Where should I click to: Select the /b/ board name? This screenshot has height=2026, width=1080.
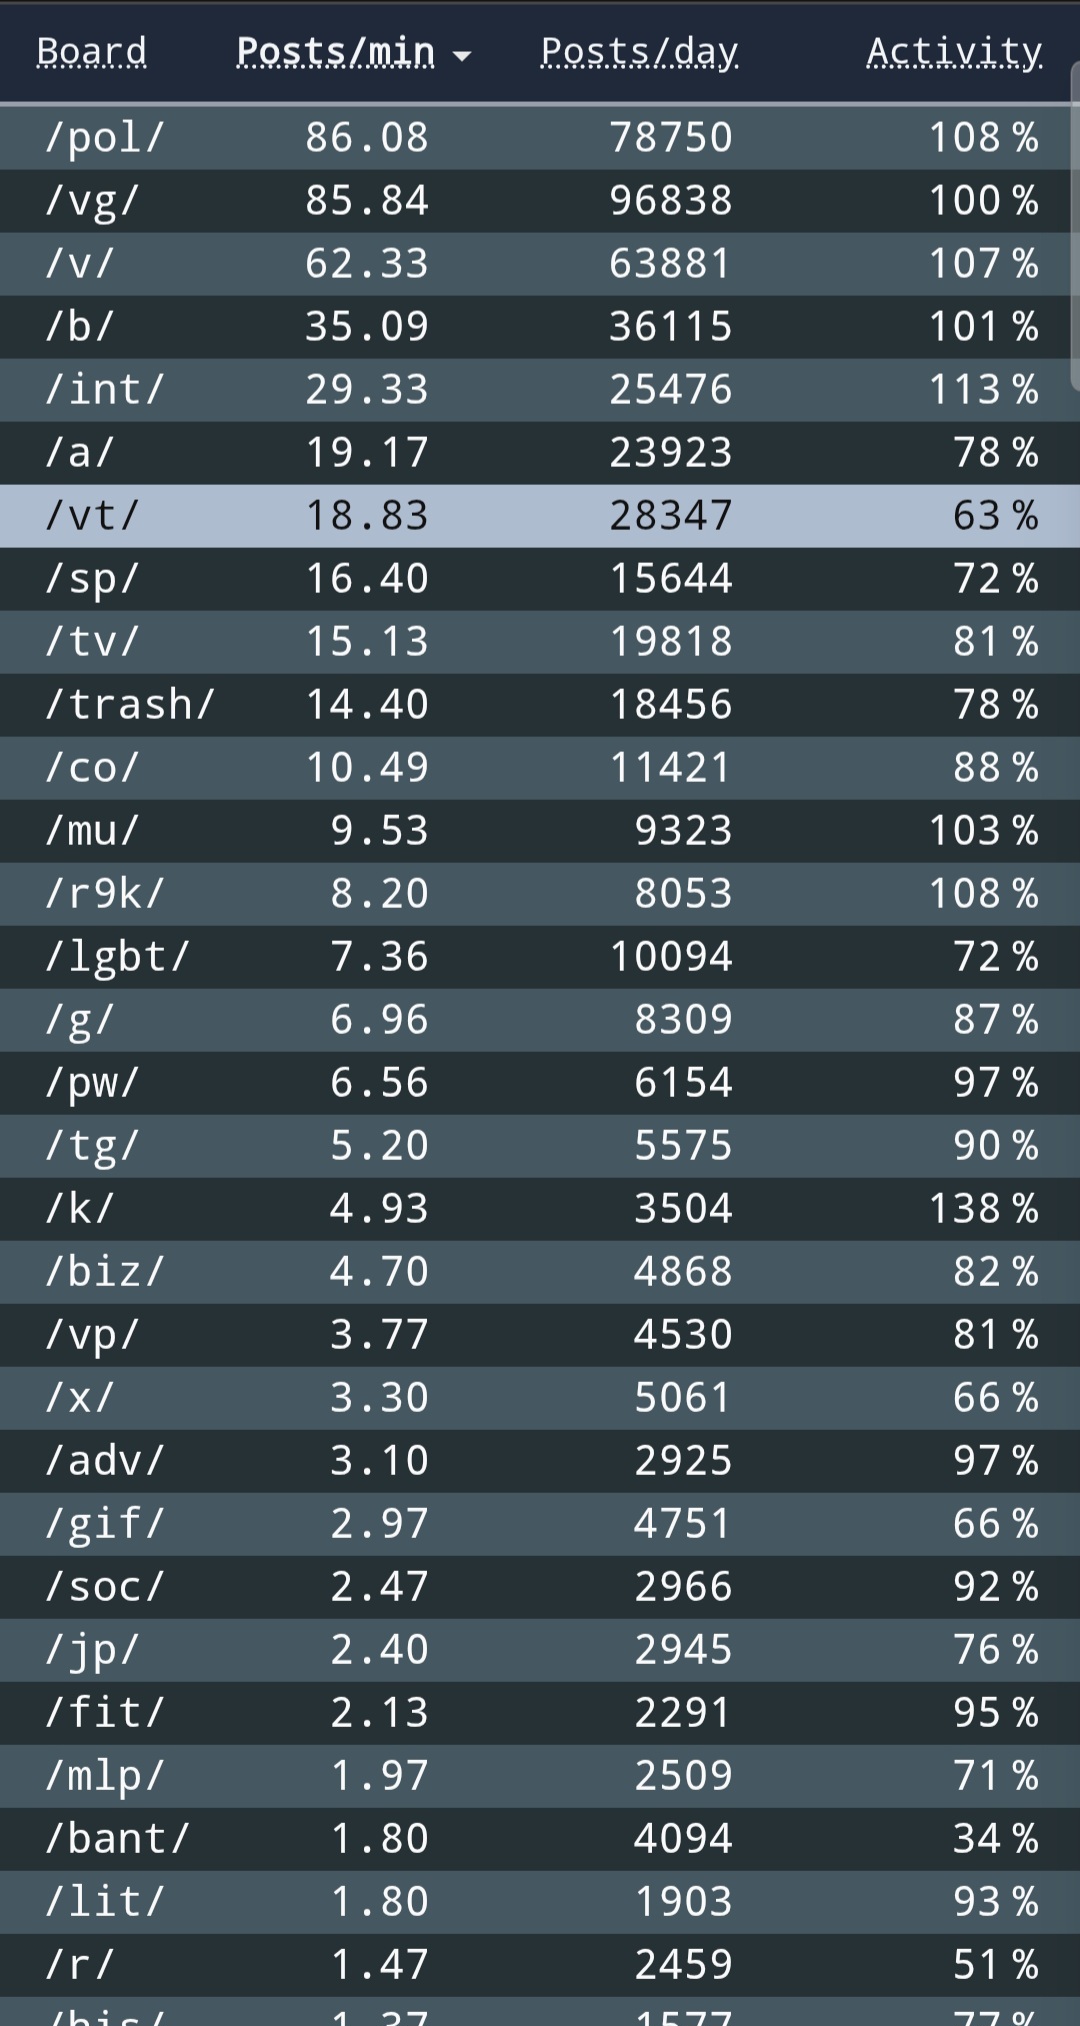click(x=80, y=326)
